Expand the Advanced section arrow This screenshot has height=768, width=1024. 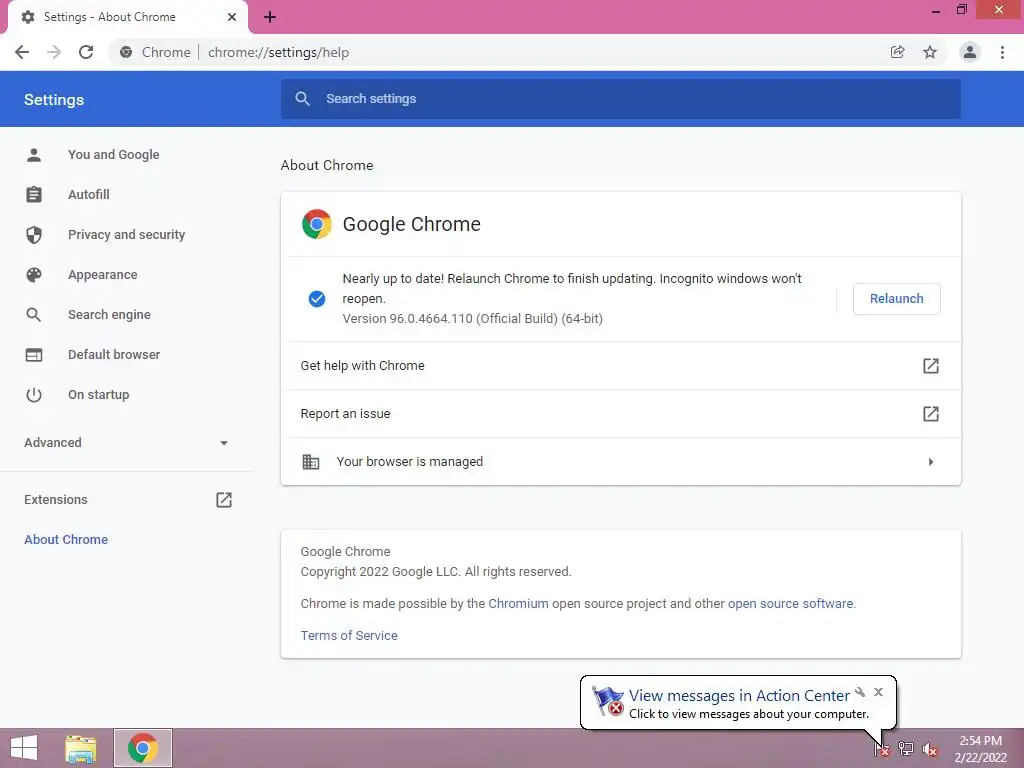pos(224,443)
